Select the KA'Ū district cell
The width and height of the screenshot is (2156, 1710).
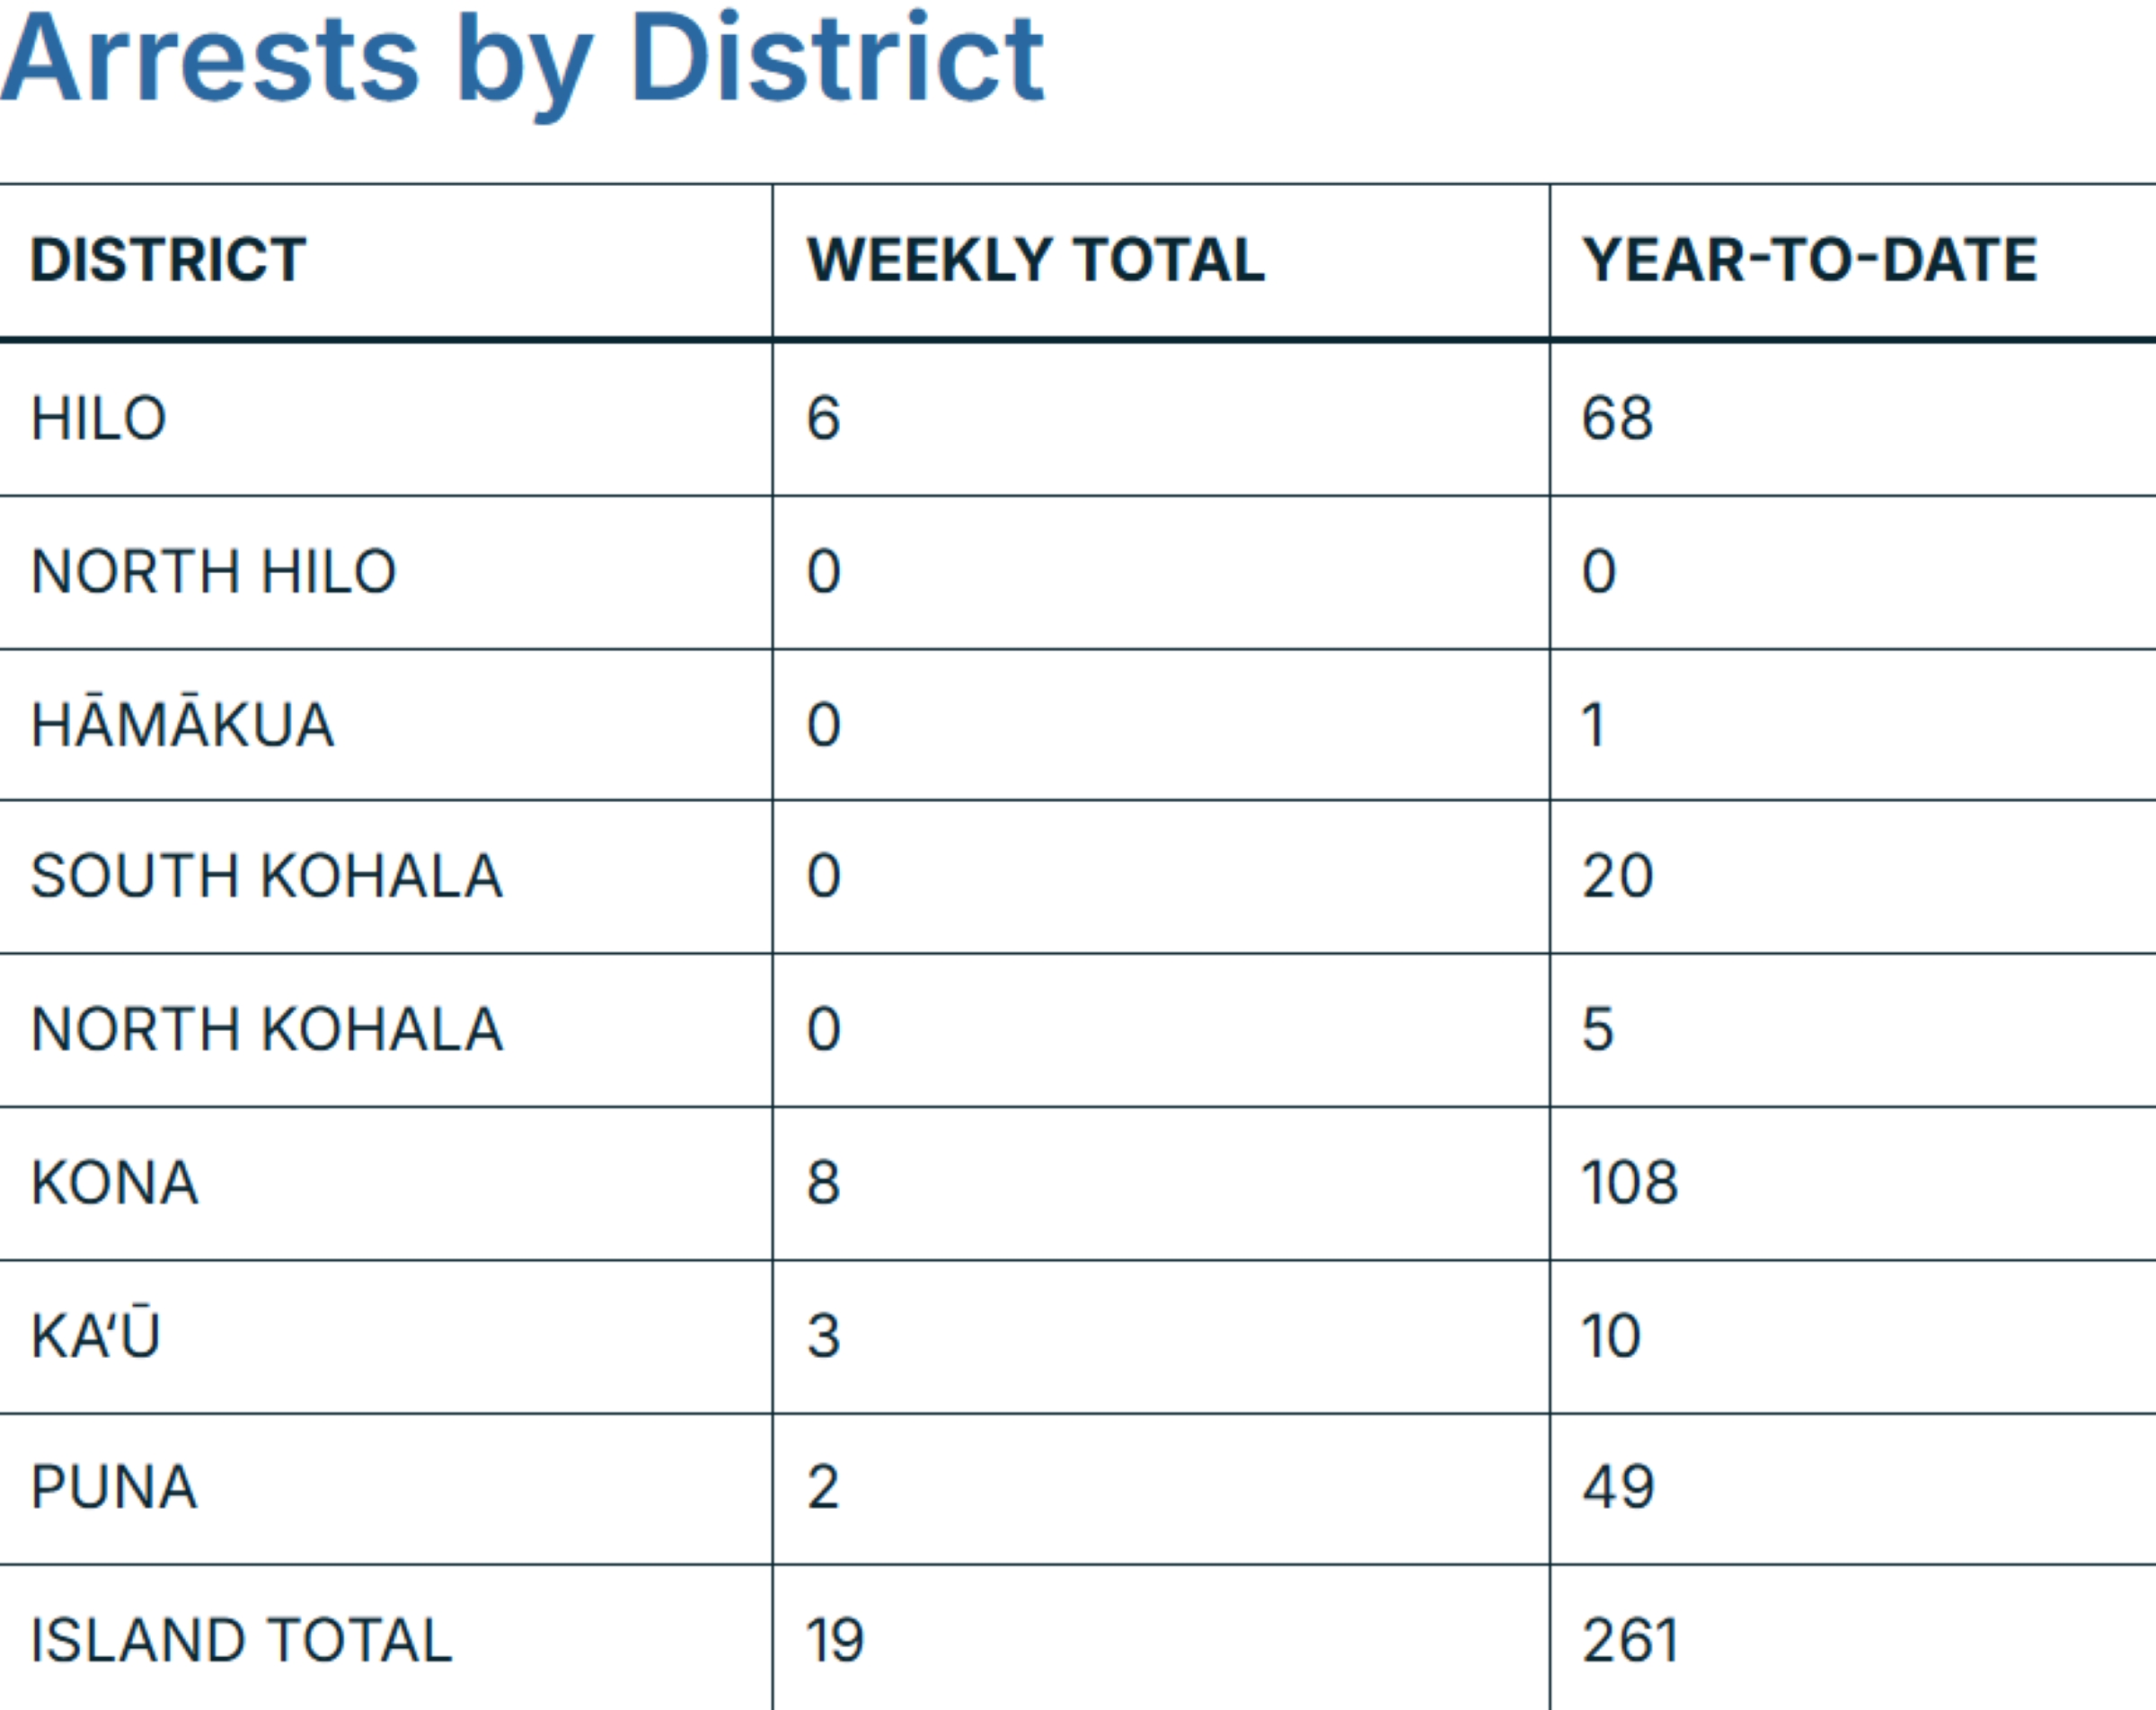click(x=95, y=1335)
